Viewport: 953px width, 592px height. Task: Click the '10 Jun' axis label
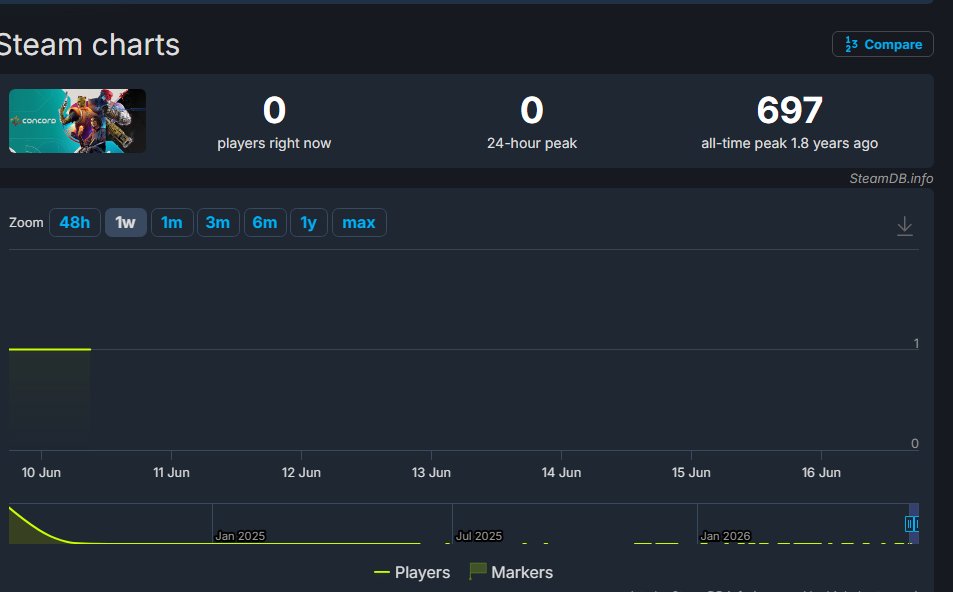(41, 472)
